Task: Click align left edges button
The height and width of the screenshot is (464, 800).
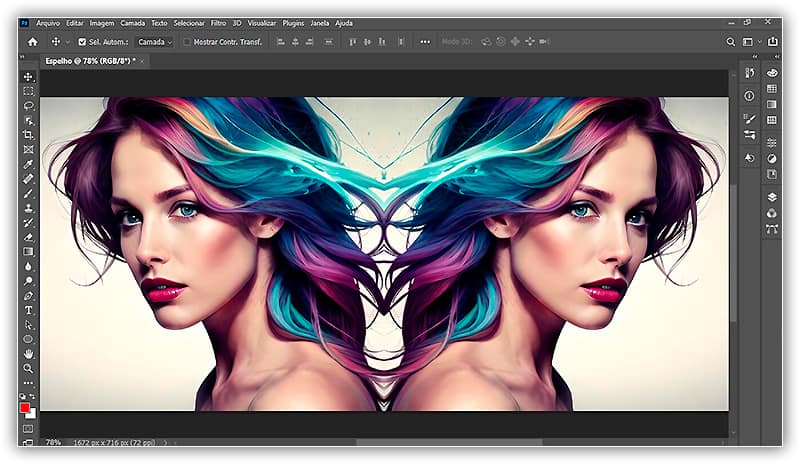Action: coord(281,42)
